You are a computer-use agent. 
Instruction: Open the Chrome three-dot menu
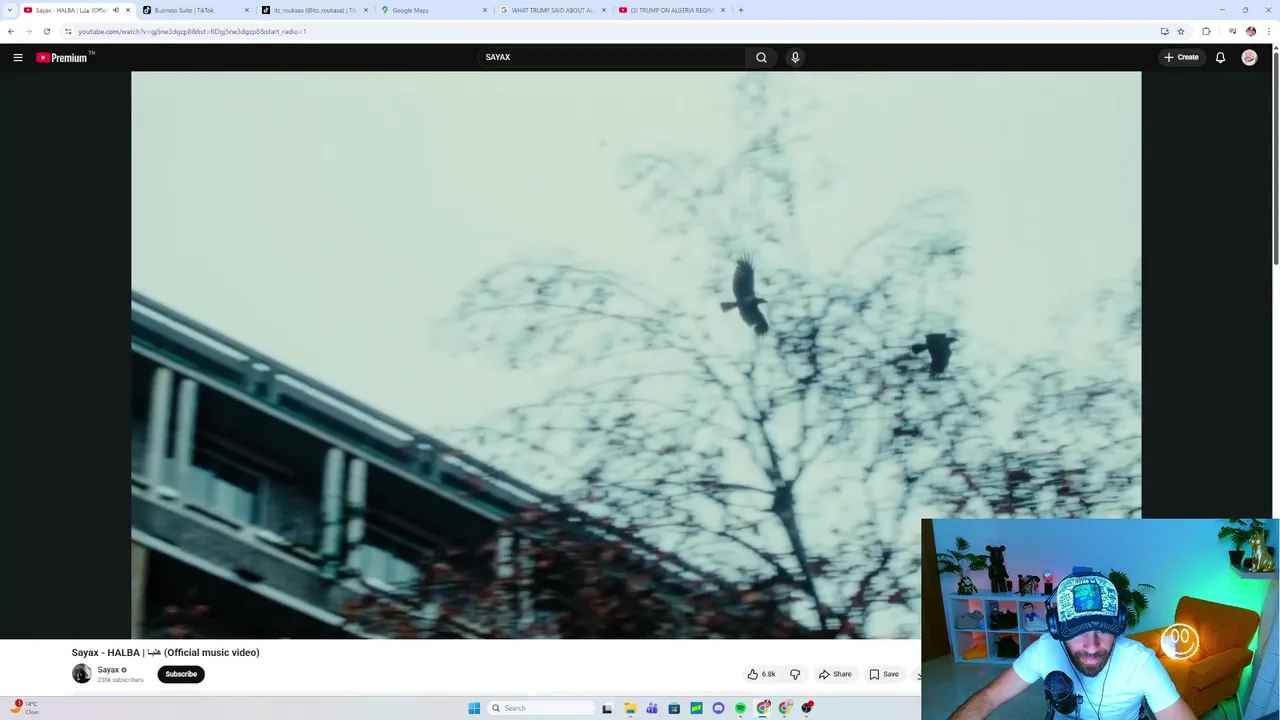coord(1268,31)
